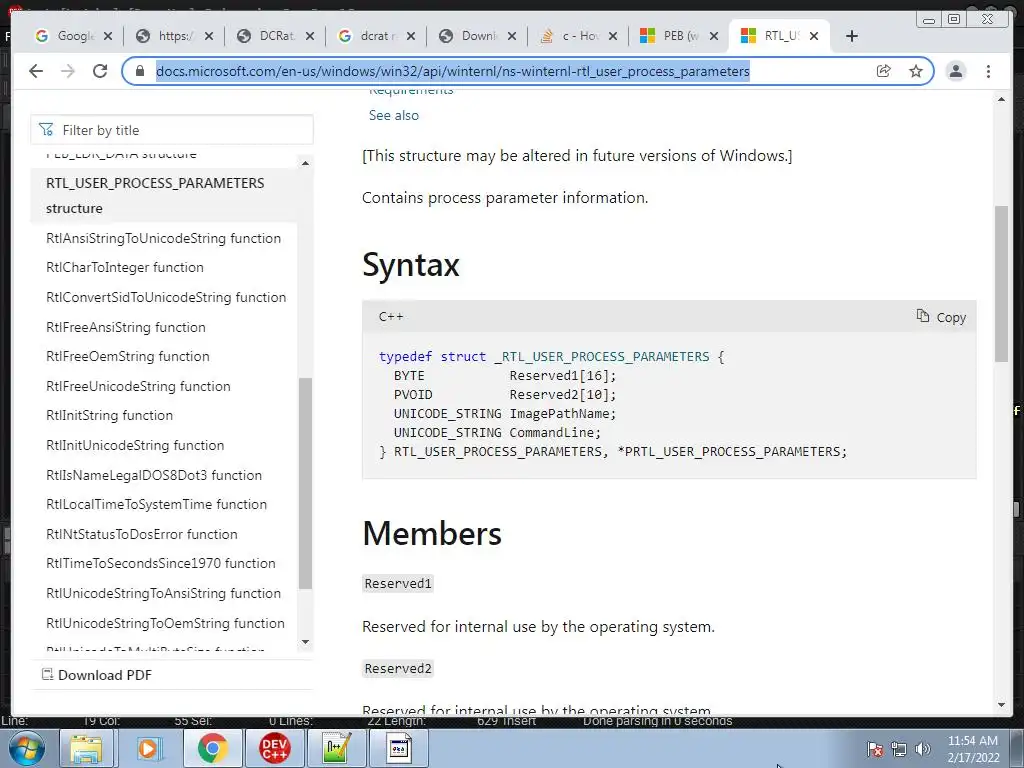Download PDF of the docs
Screen dimensions: 1024x768
coord(97,675)
